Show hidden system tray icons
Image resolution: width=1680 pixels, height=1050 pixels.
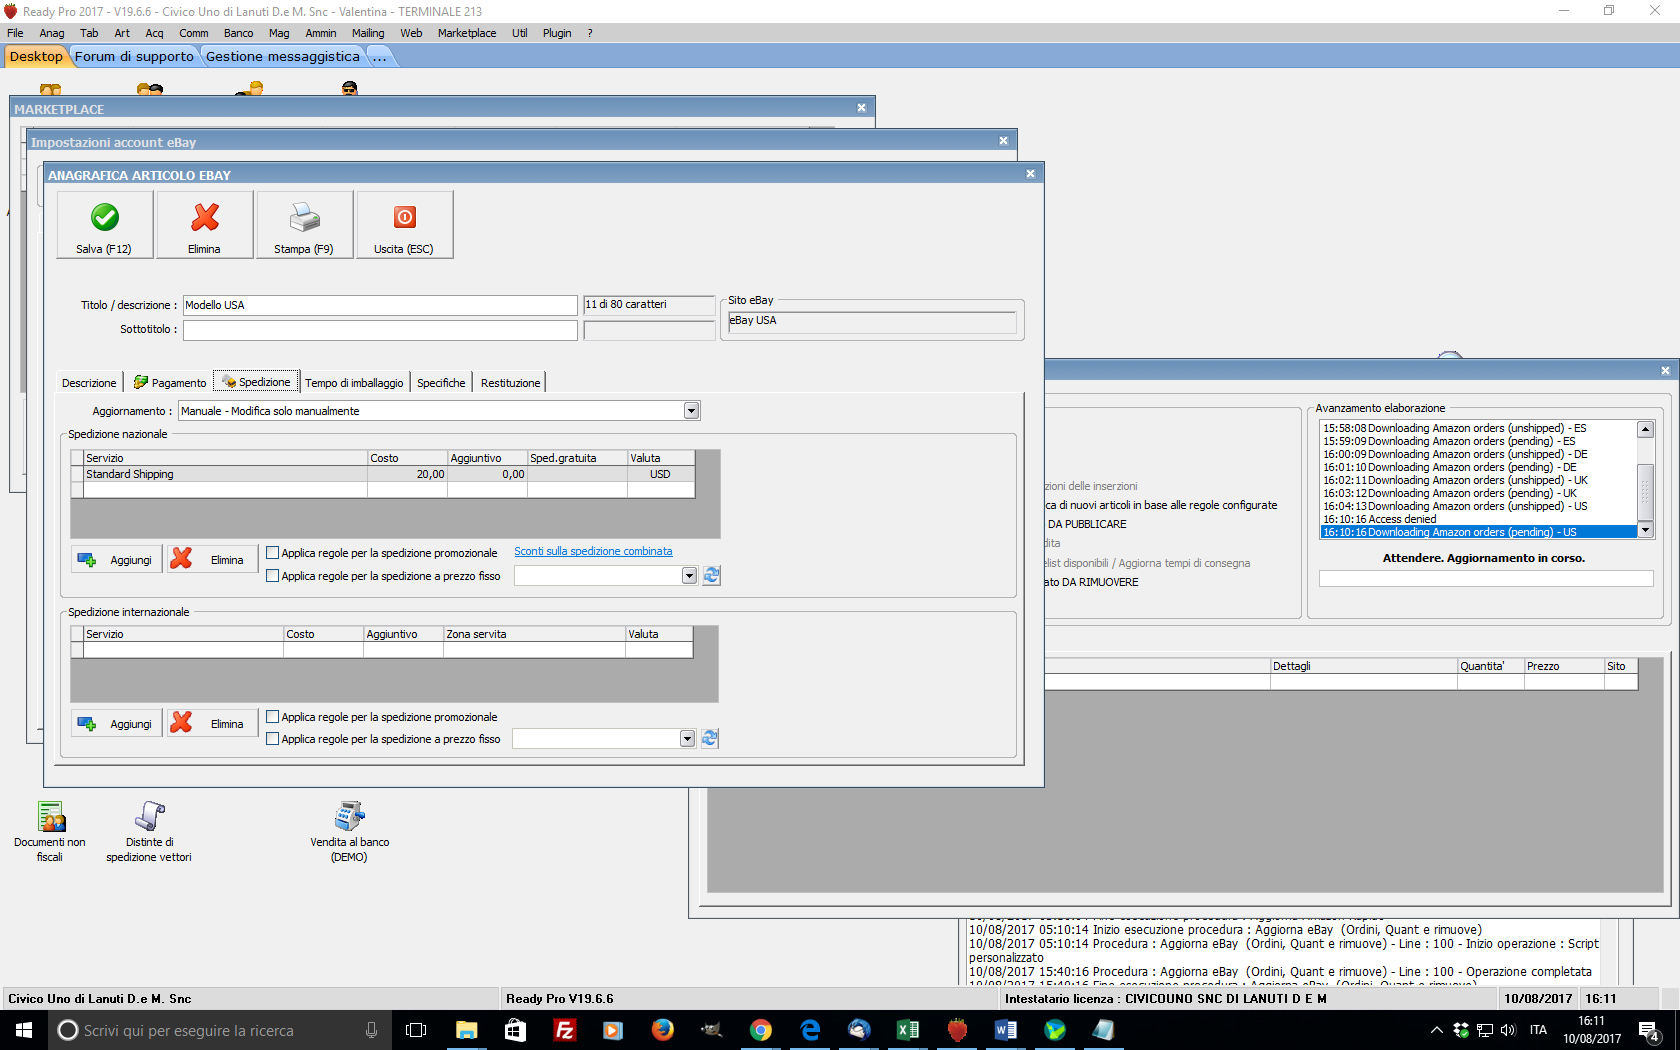[x=1436, y=1030]
